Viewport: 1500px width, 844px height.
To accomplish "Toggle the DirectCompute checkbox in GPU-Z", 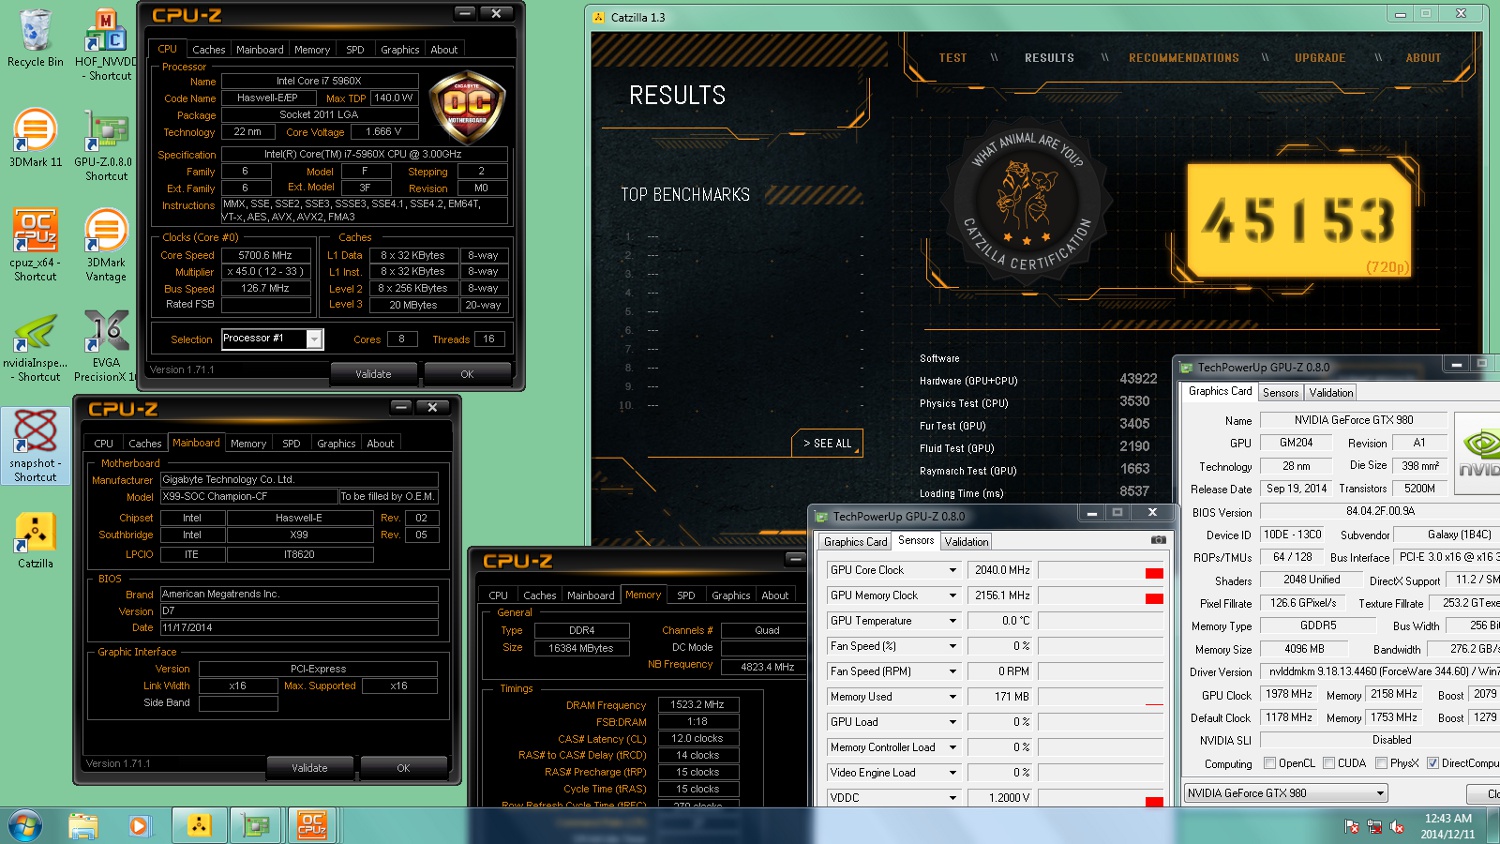I will click(x=1433, y=763).
